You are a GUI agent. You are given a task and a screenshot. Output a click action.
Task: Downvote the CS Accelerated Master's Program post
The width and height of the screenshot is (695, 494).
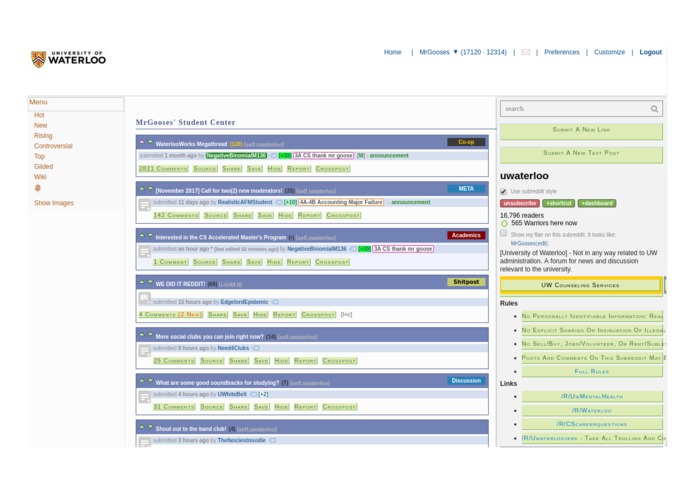[x=150, y=235]
